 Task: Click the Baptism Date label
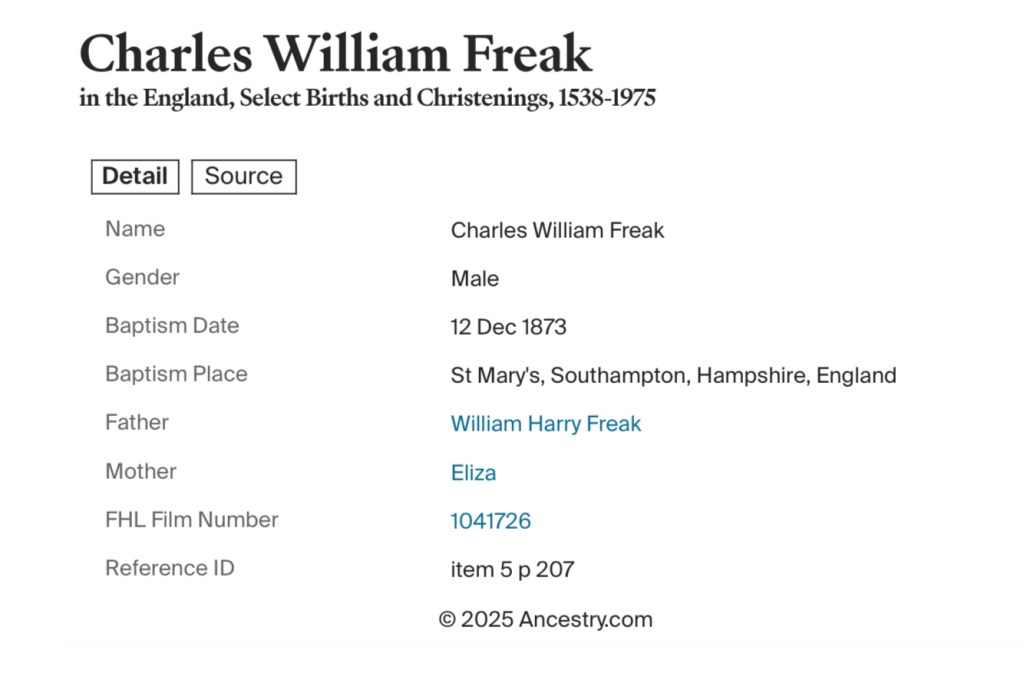click(x=172, y=326)
